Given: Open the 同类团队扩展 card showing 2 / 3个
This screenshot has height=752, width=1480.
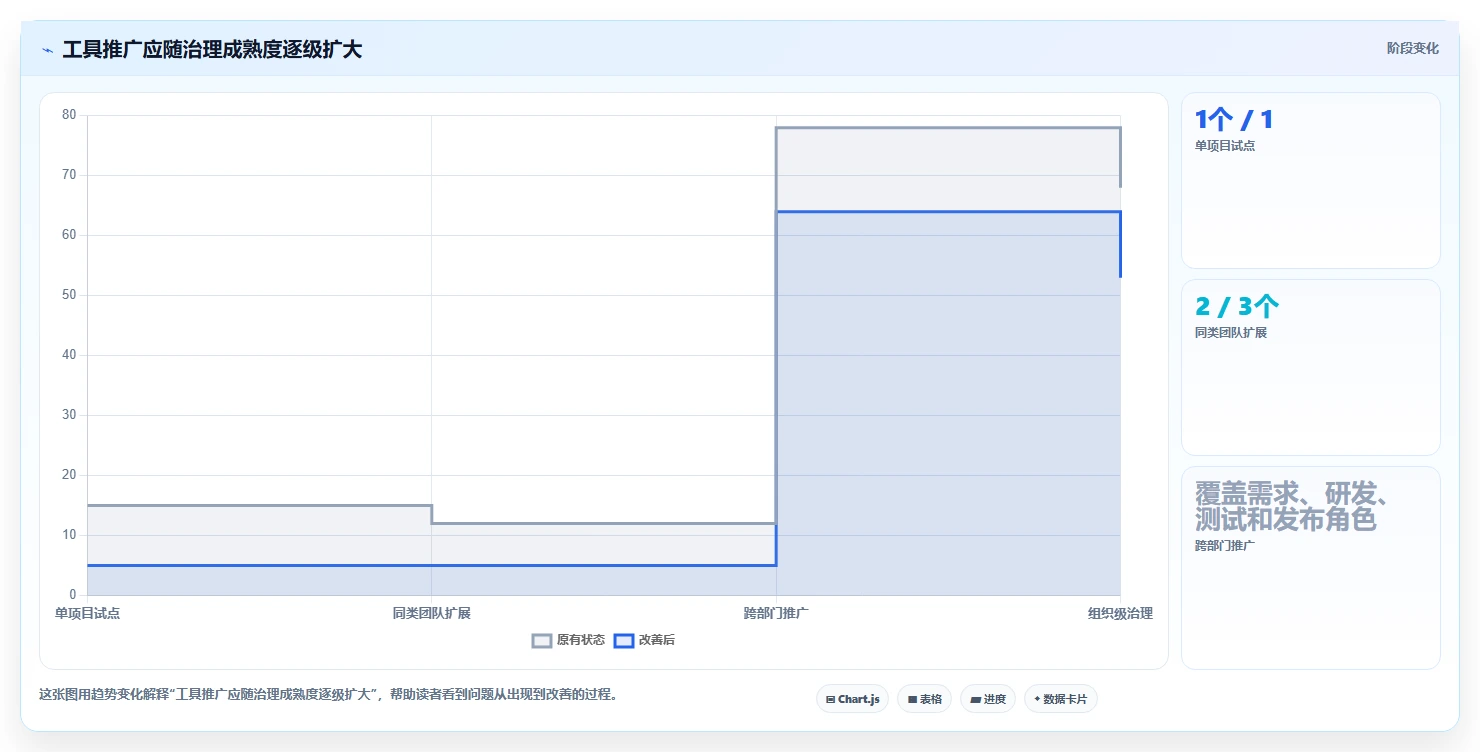Looking at the screenshot, I should 1310,368.
